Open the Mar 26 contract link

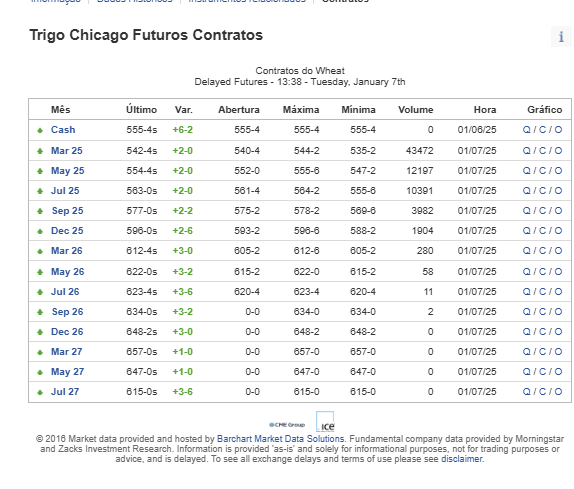coord(67,251)
